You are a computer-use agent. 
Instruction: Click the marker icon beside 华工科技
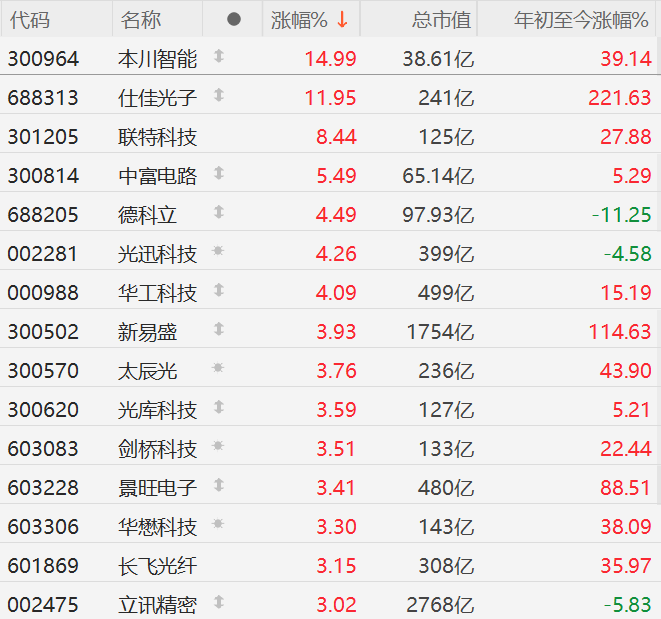point(218,290)
